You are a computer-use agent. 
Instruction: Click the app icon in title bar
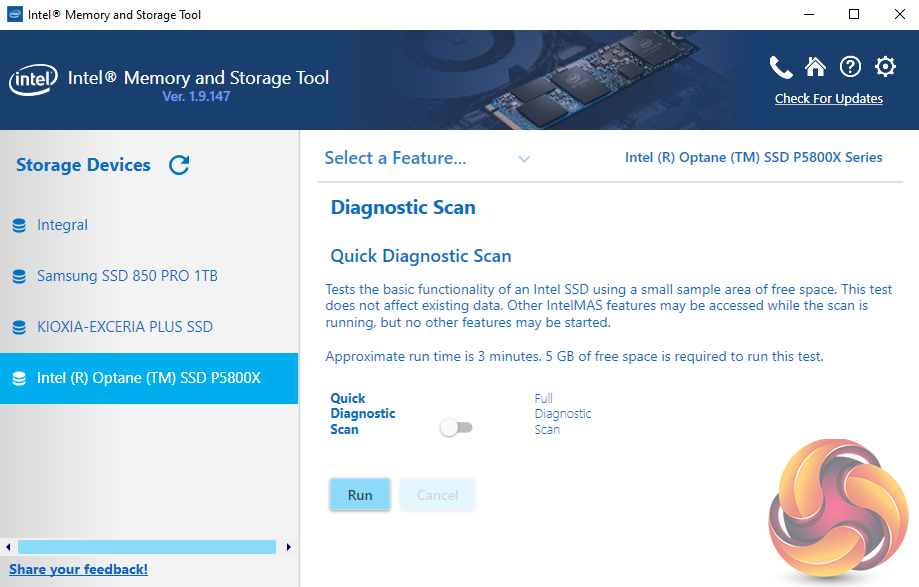click(x=15, y=15)
